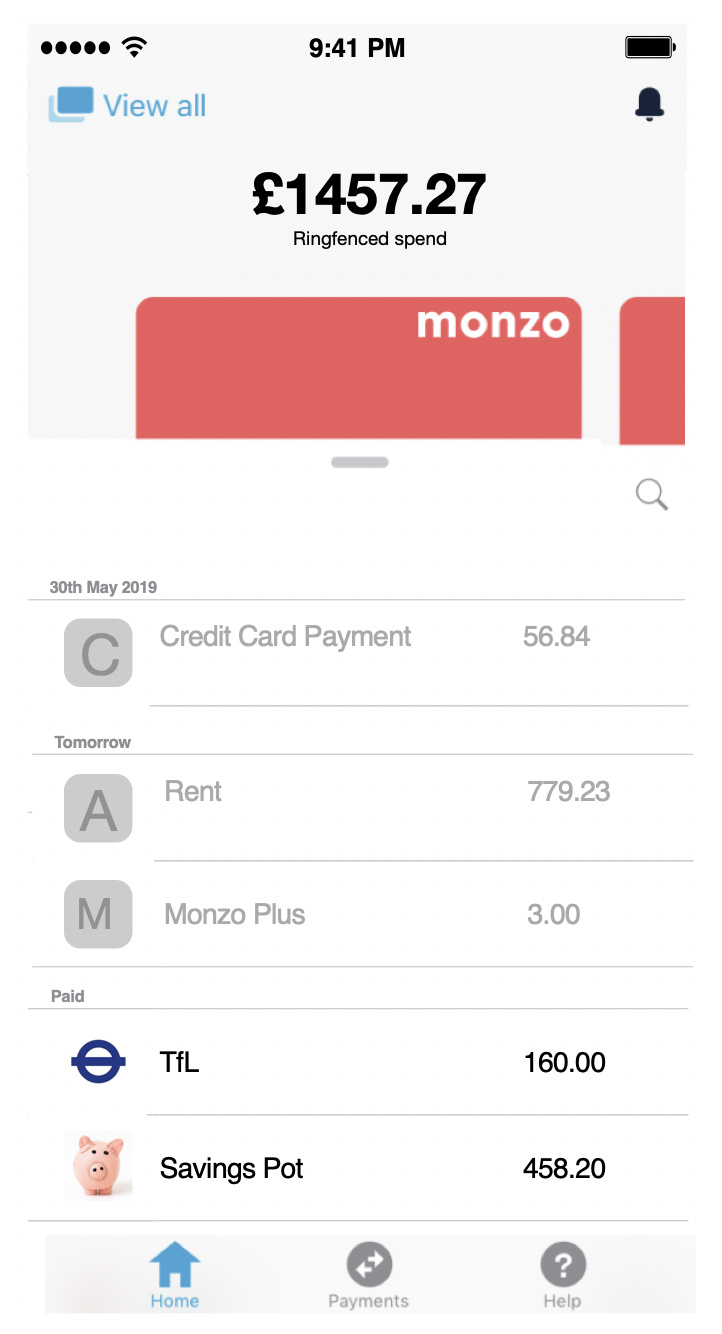Go to the Home tab
The image size is (722, 1334).
[175, 1276]
